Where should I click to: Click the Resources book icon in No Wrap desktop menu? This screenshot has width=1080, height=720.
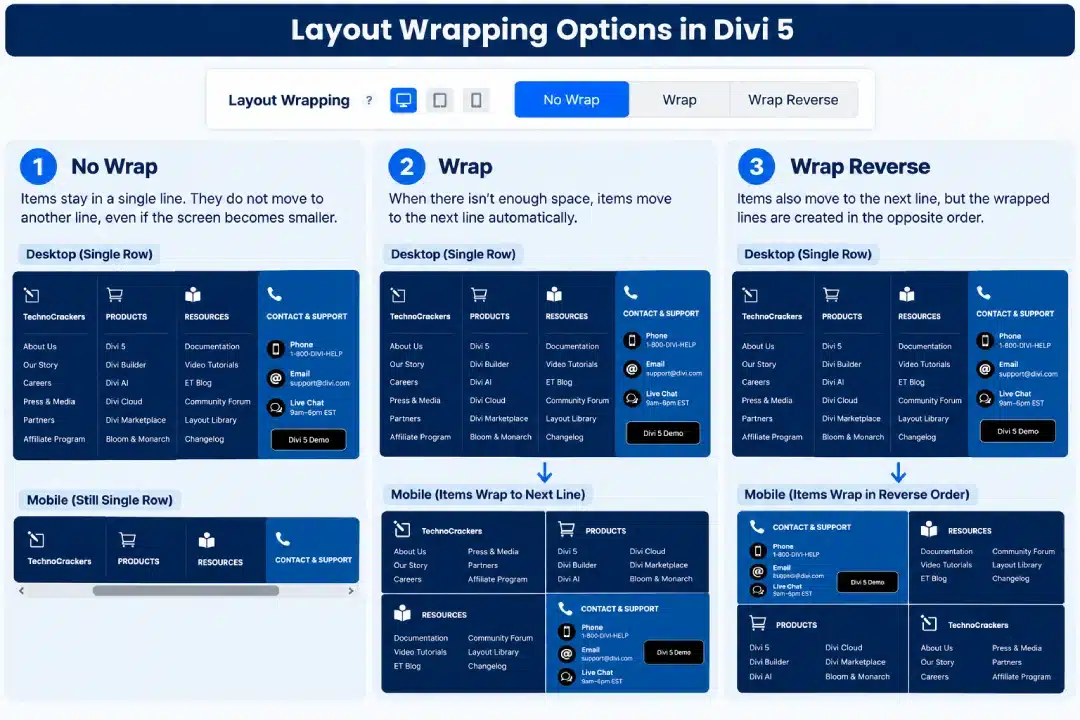pyautogui.click(x=193, y=295)
